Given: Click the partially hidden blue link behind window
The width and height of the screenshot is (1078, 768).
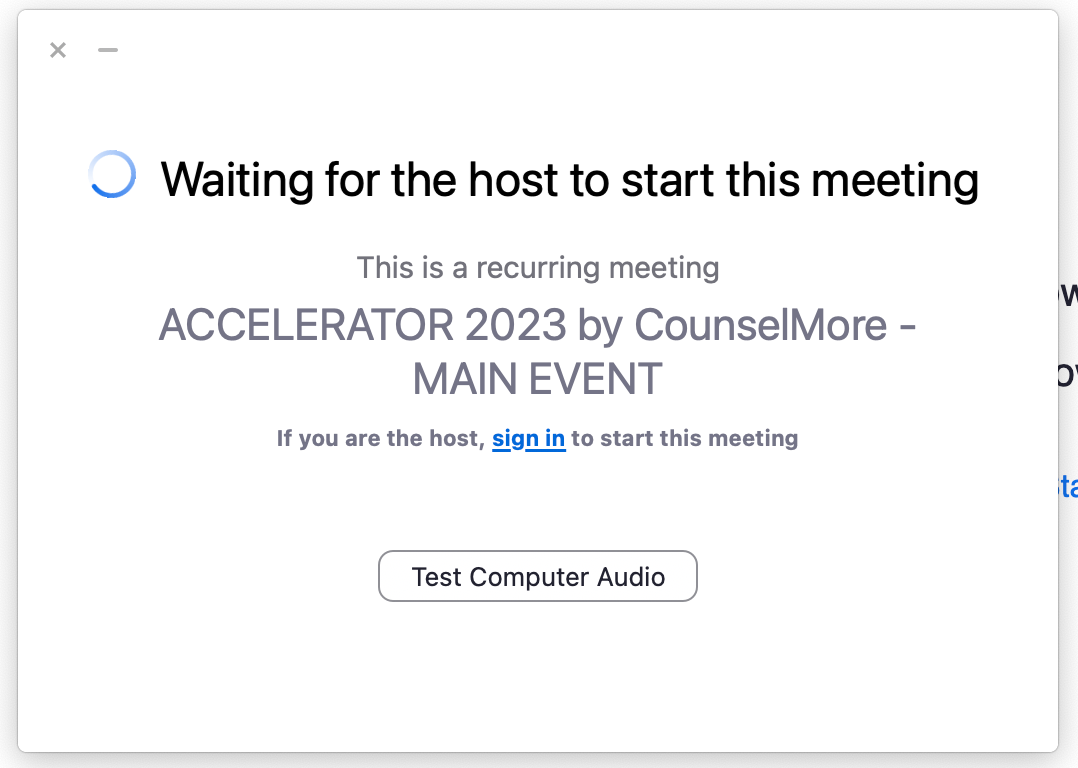Looking at the screenshot, I should coord(1068,486).
